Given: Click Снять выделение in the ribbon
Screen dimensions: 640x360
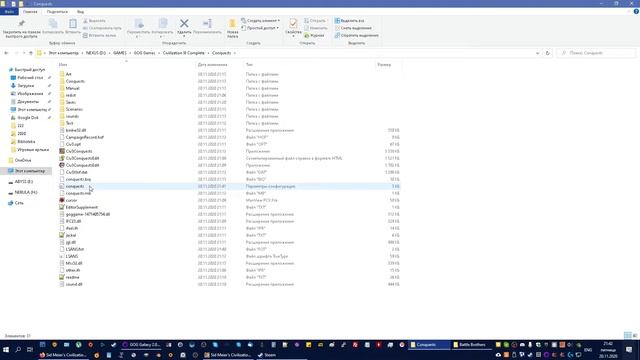Looking at the screenshot, I should (x=353, y=28).
